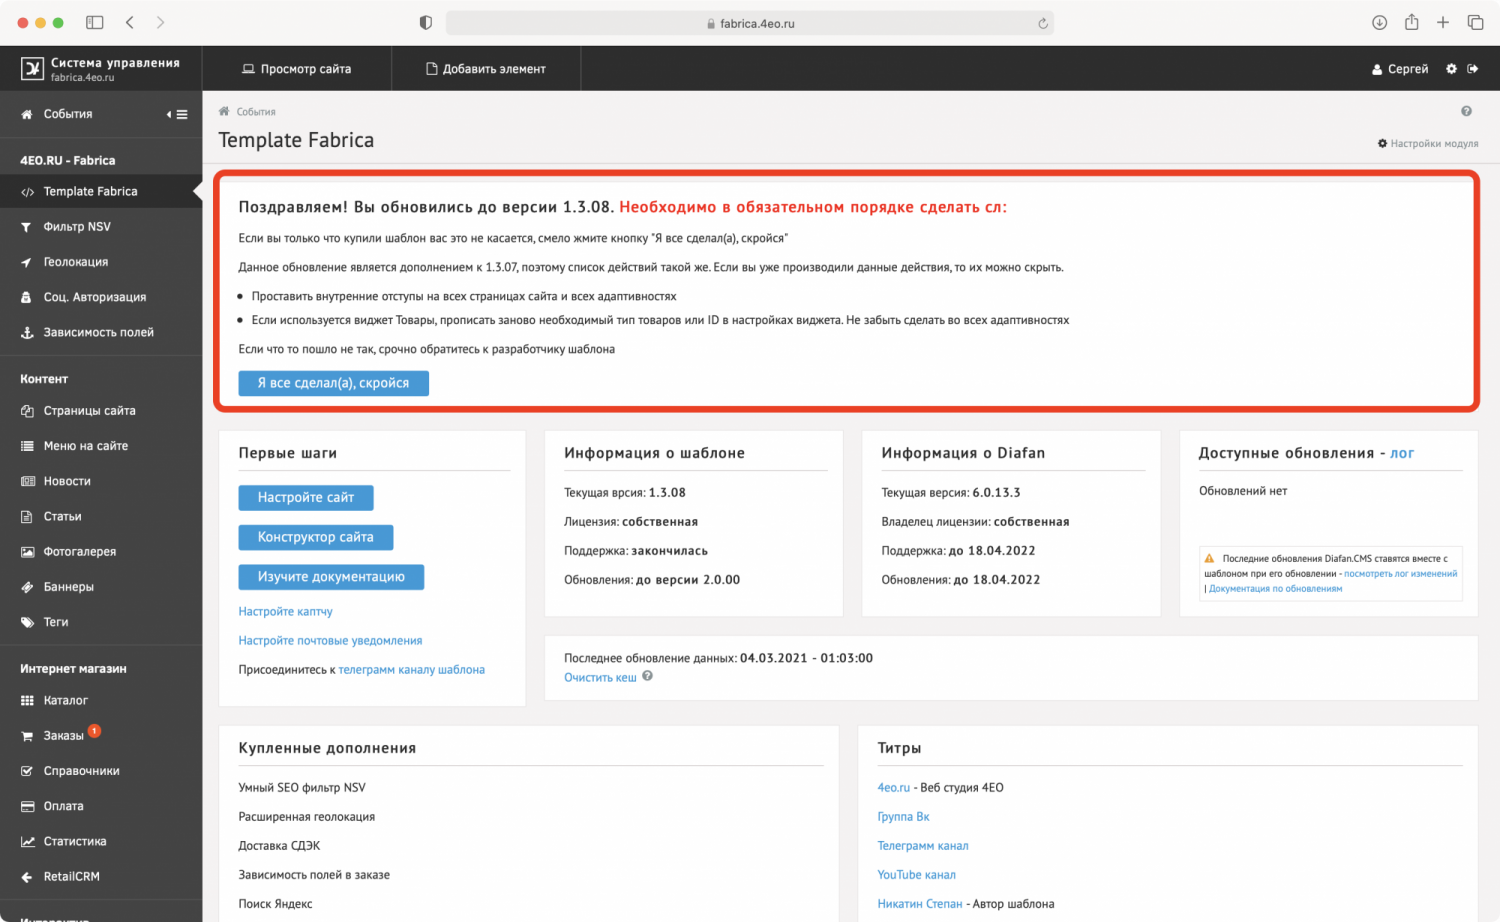Click the Конструктор сайта button

(x=315, y=537)
